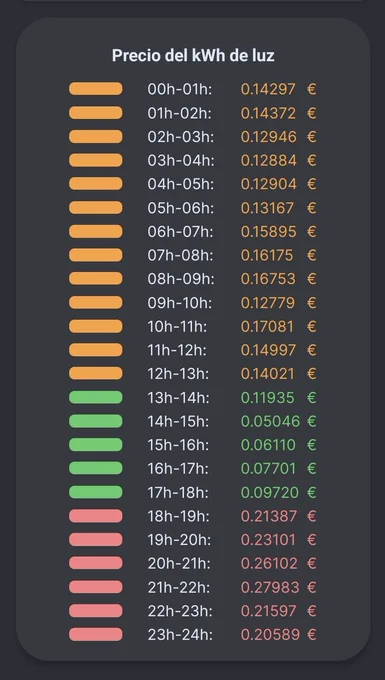Select the highest price 0.27983

coord(270,587)
